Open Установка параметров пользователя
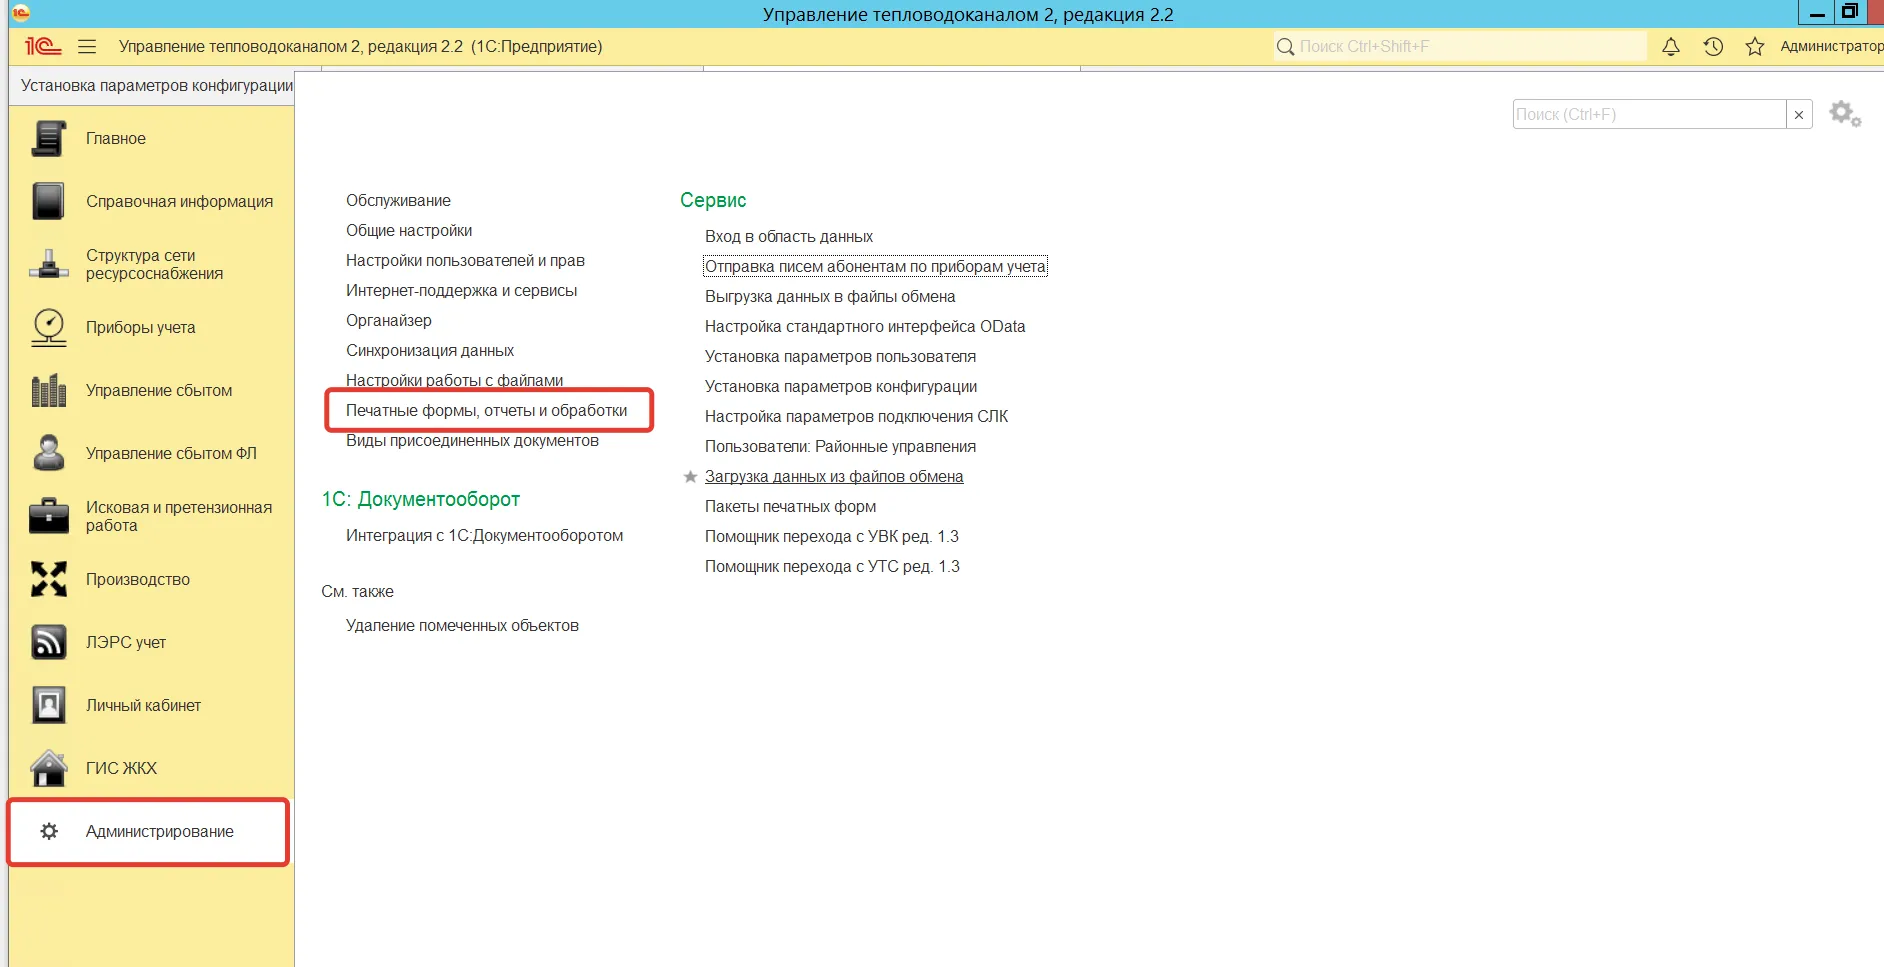The height and width of the screenshot is (967, 1884). pos(840,356)
